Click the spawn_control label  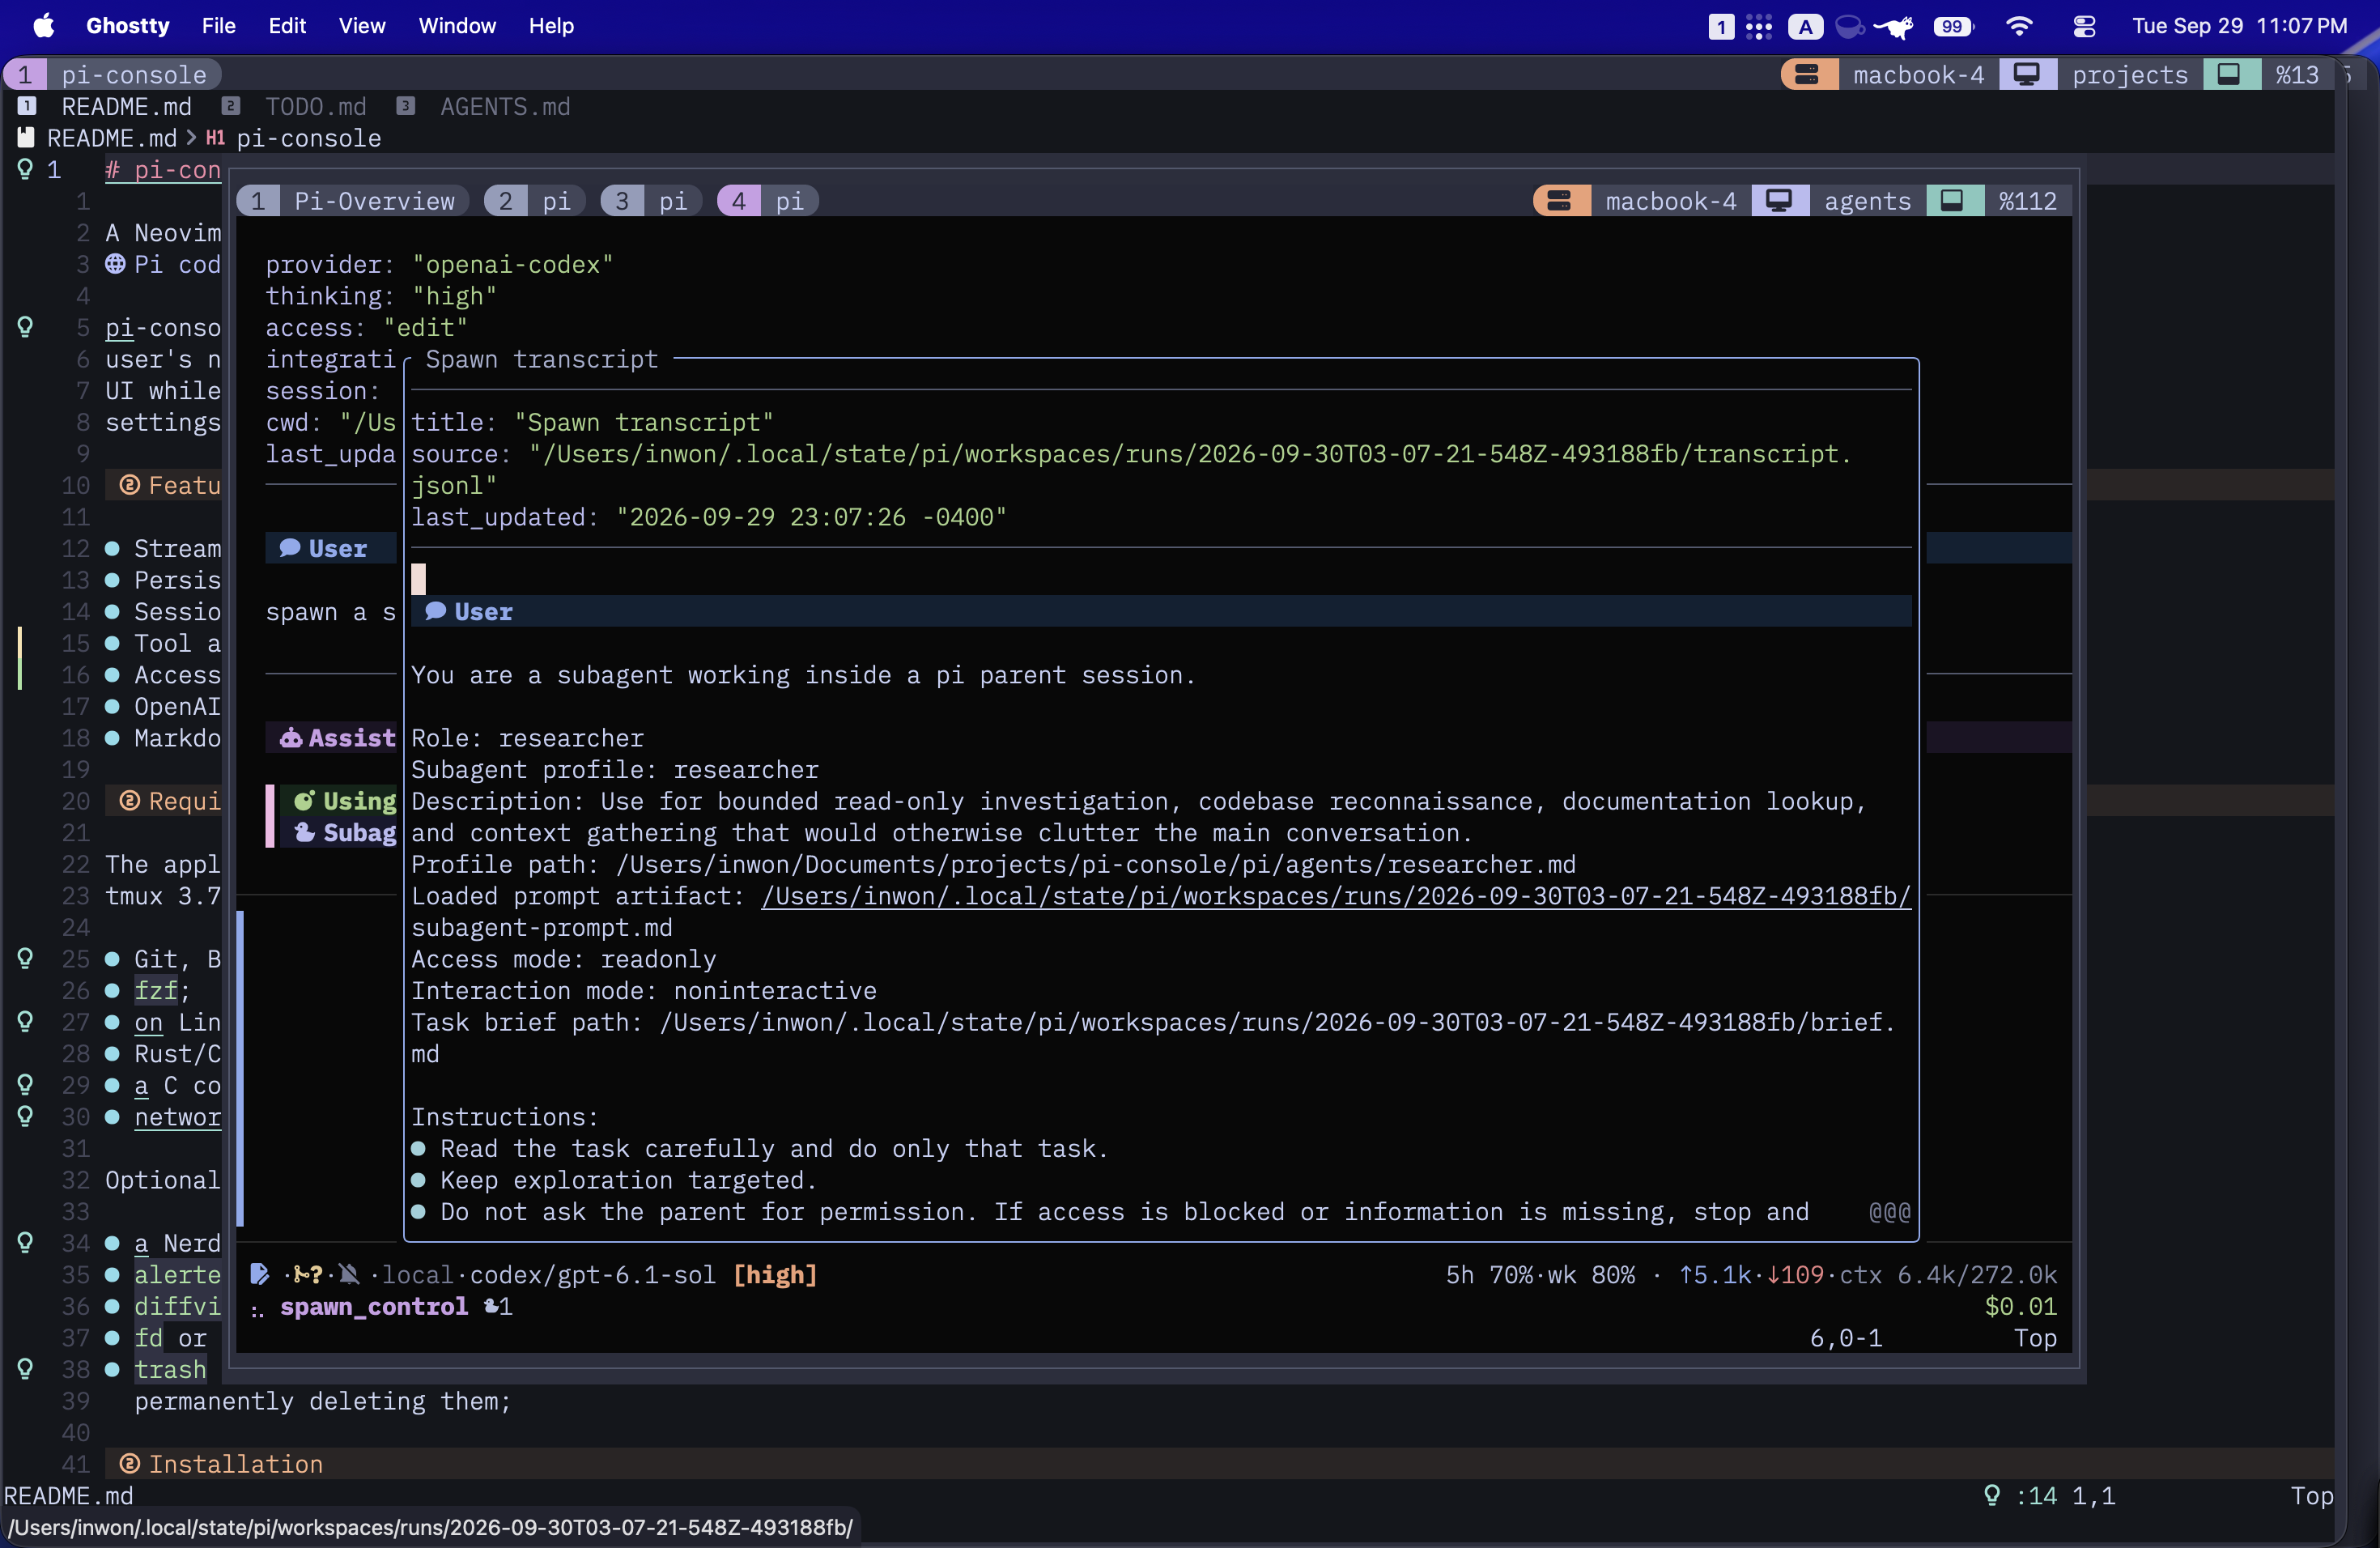click(x=374, y=1306)
